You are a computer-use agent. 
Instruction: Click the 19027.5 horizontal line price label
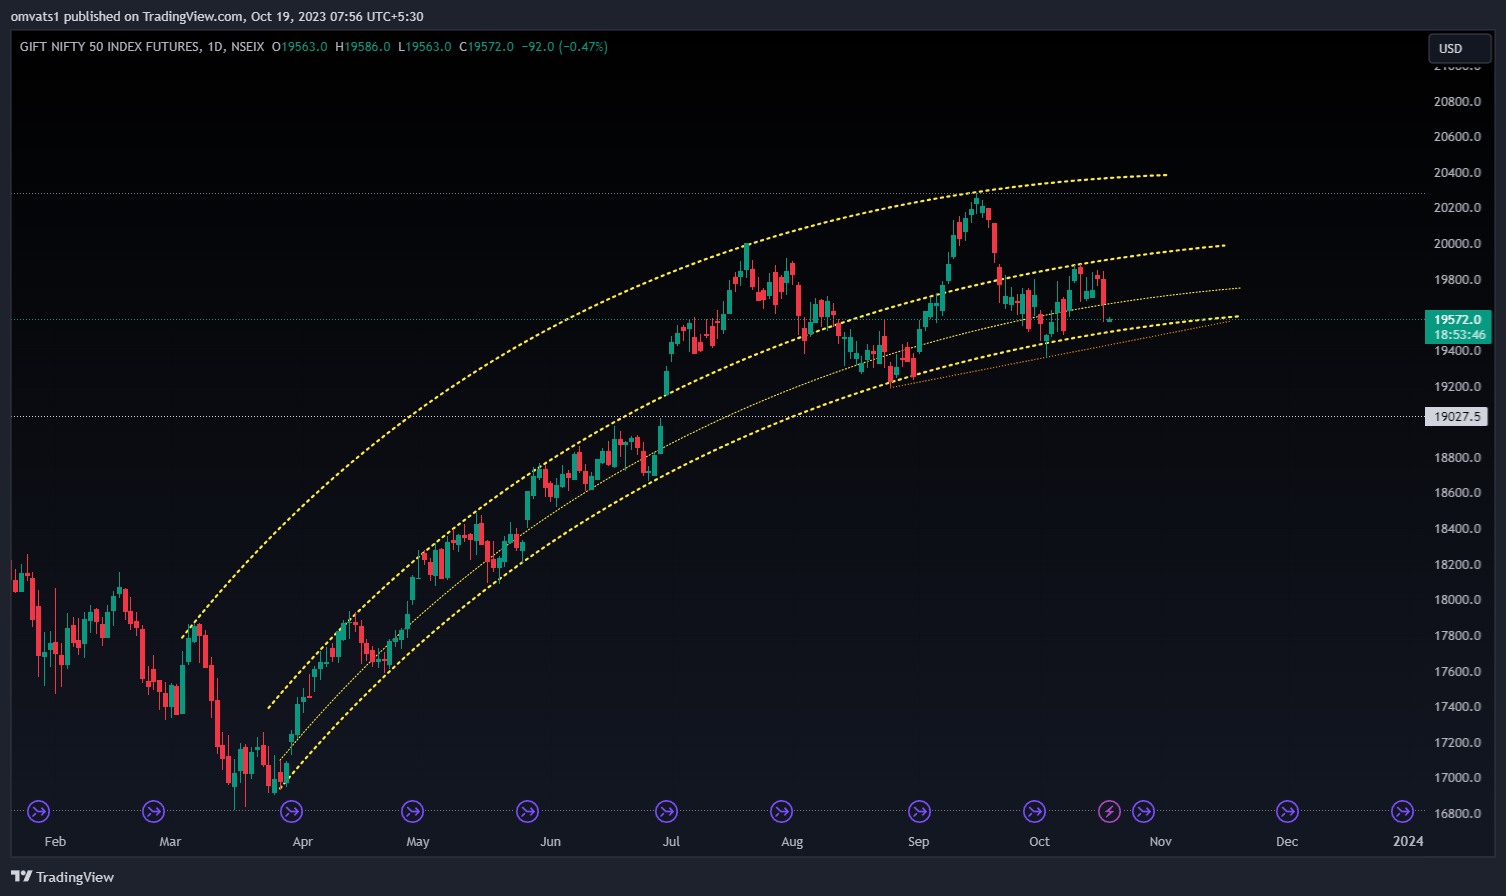click(1457, 416)
